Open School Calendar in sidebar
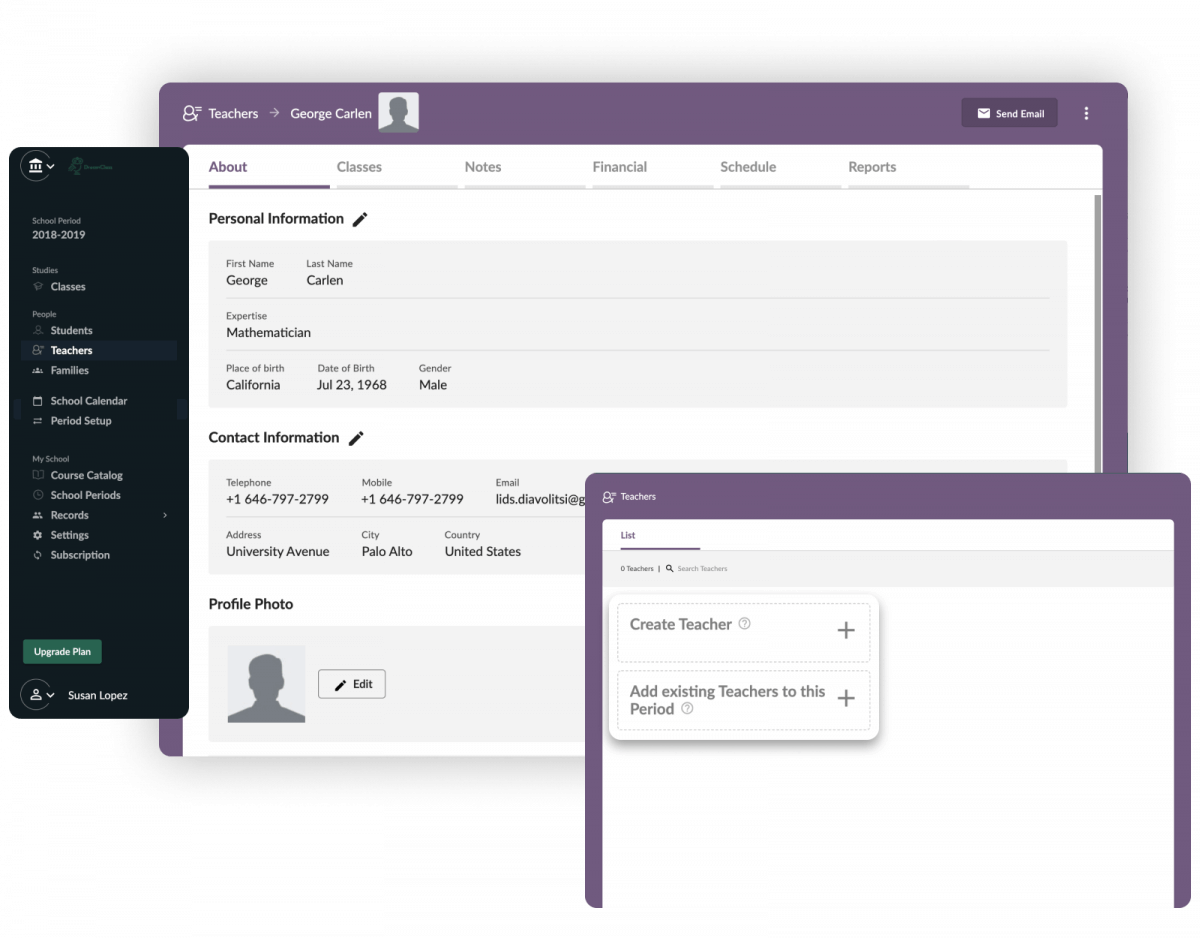This screenshot has height=938, width=1200. (x=89, y=401)
